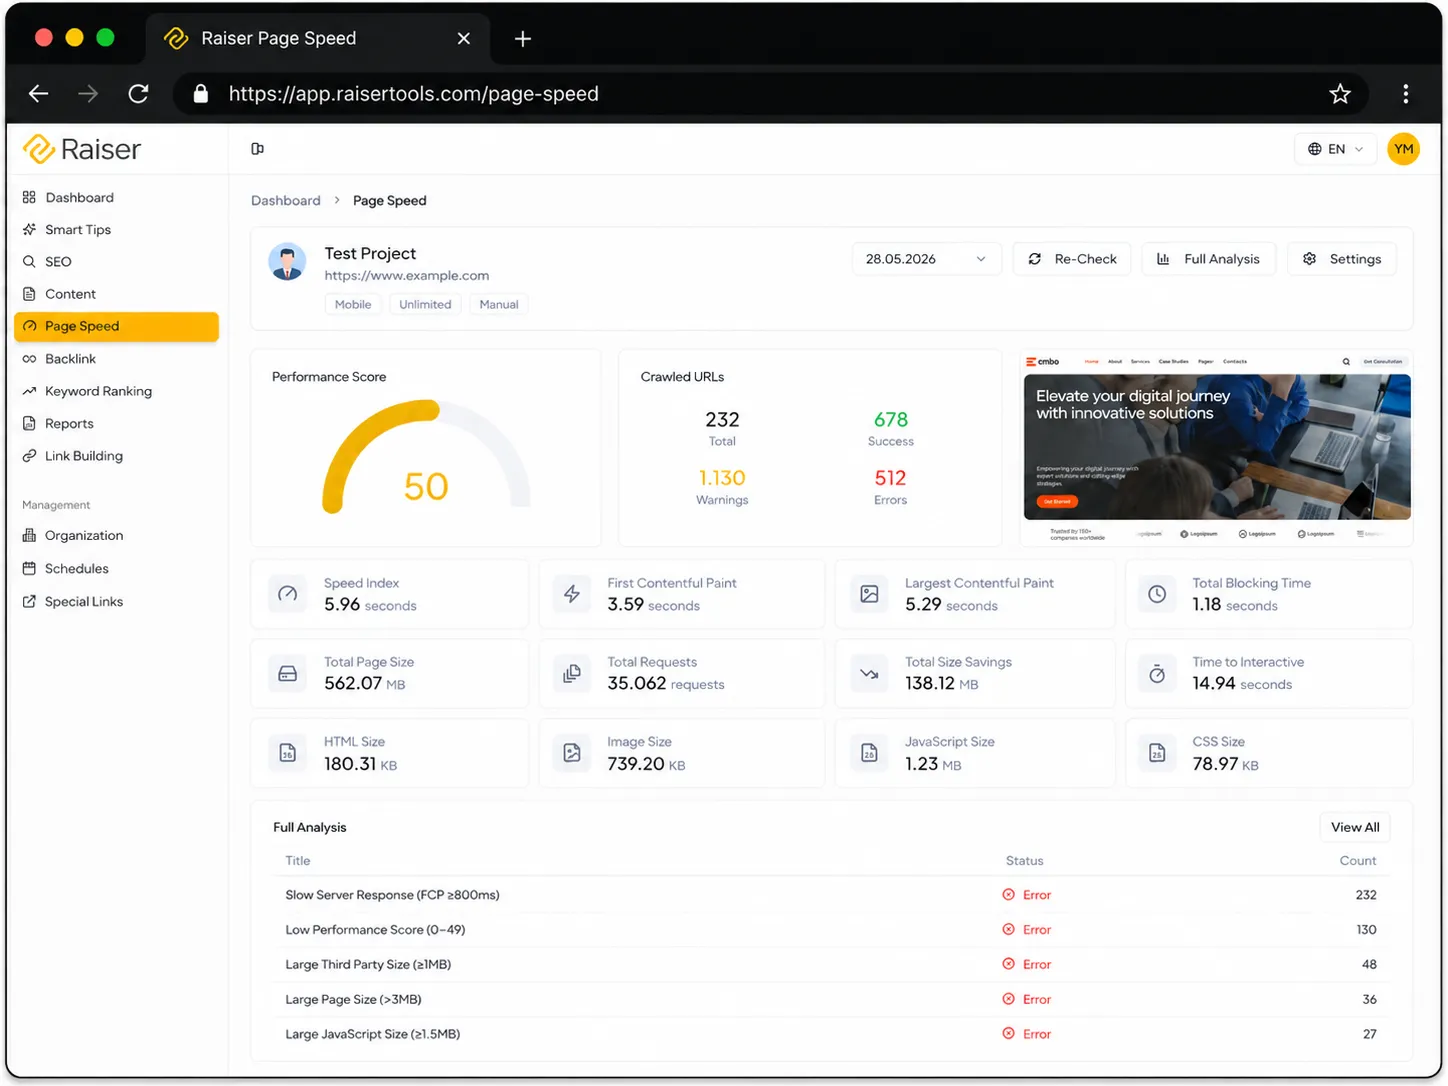This screenshot has height=1086, width=1448.
Task: Open Full Analysis button in header
Action: click(x=1209, y=259)
